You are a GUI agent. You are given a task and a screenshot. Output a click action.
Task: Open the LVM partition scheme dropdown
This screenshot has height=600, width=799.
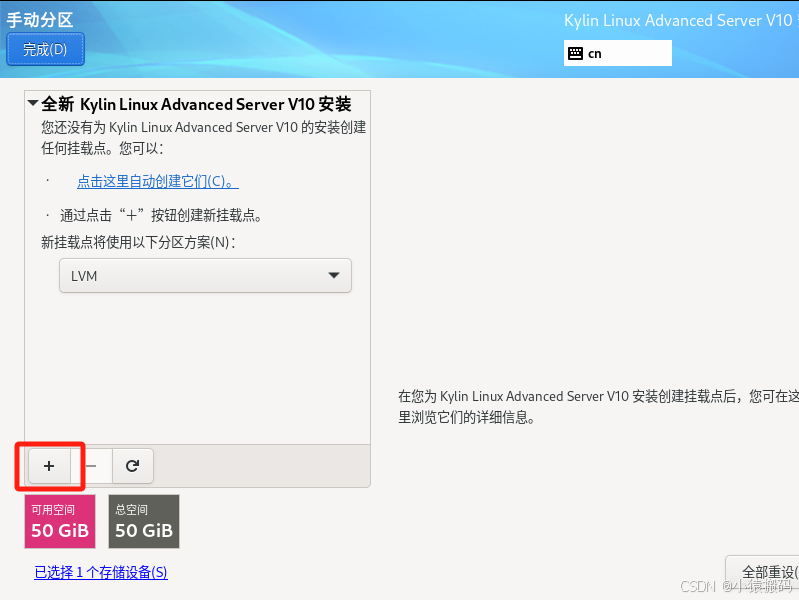point(205,275)
